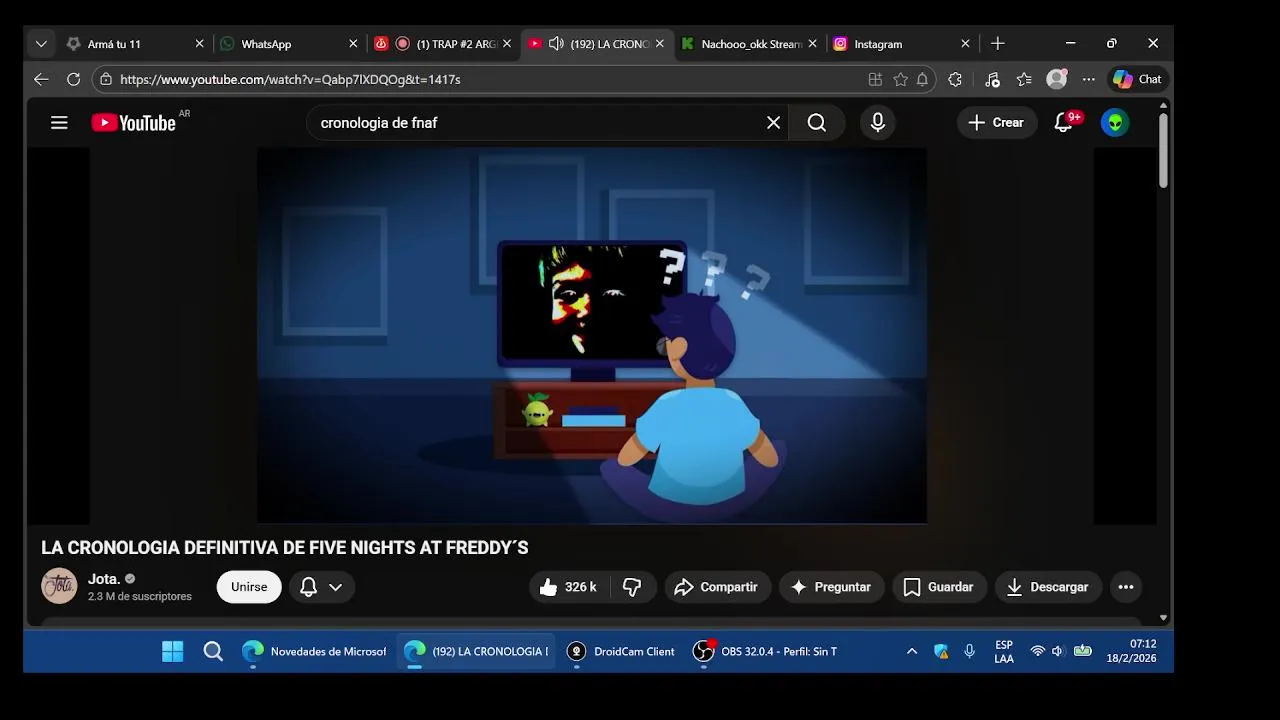Click the scroll down arrow of the page scrollbar
The width and height of the screenshot is (1280, 720).
point(1163,618)
